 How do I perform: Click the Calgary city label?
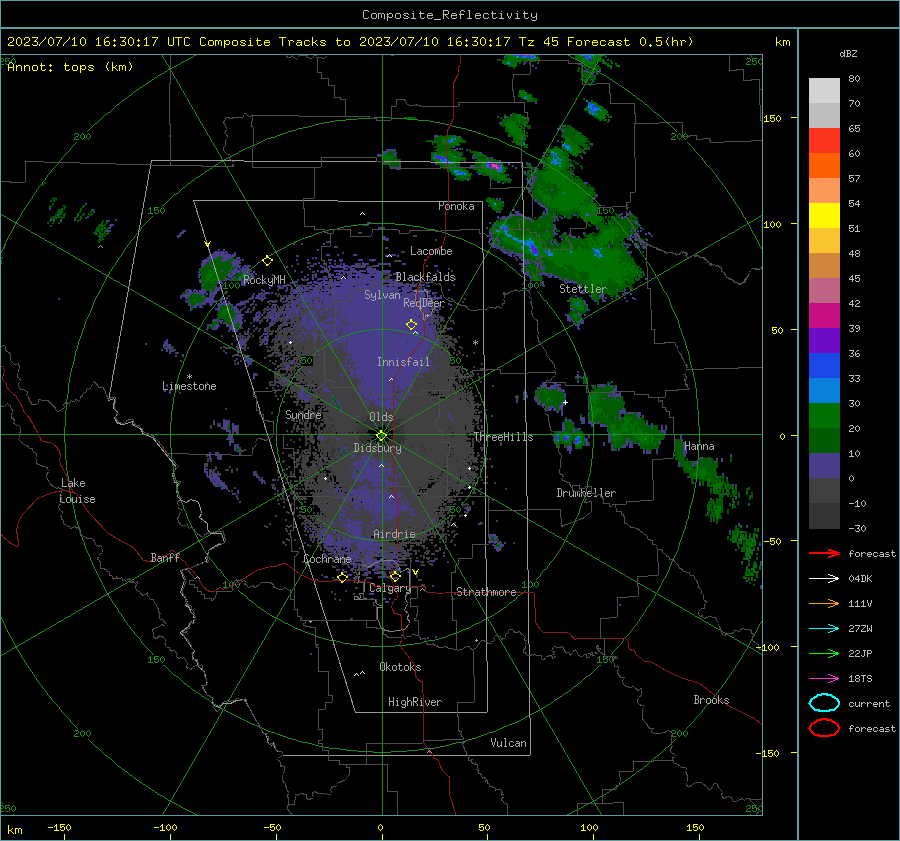(390, 588)
